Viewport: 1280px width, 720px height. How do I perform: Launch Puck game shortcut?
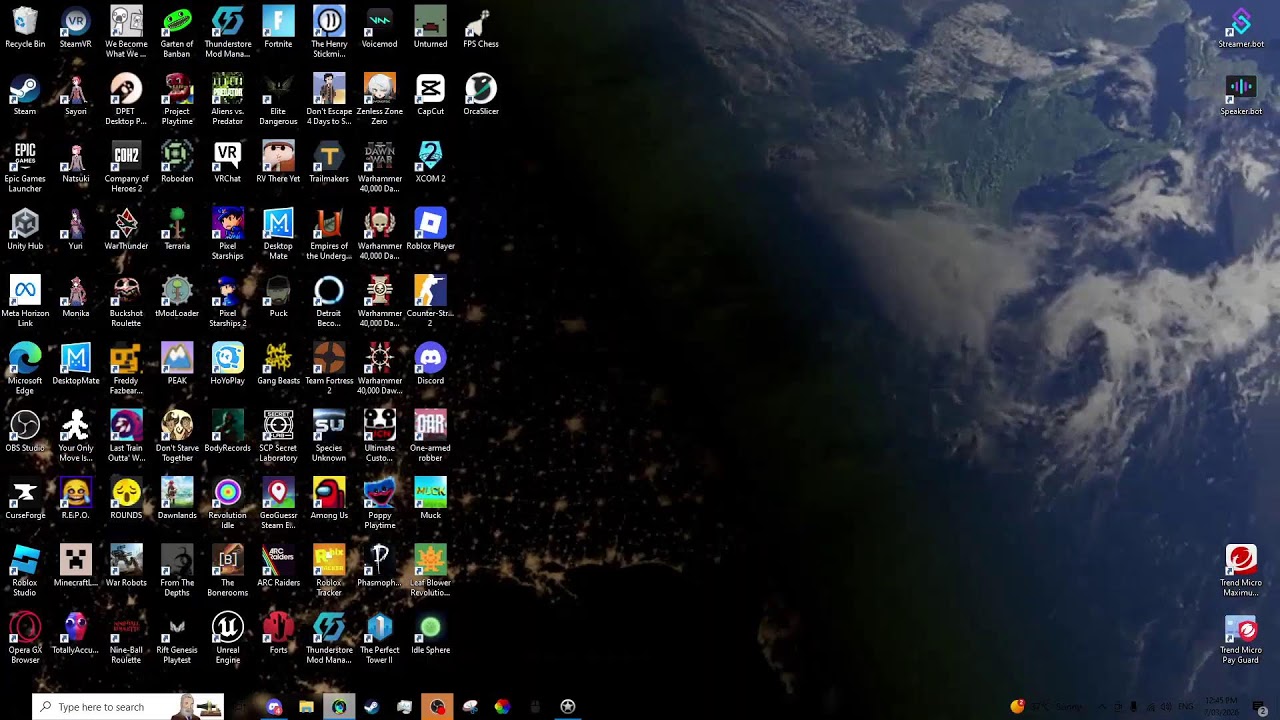tap(278, 297)
